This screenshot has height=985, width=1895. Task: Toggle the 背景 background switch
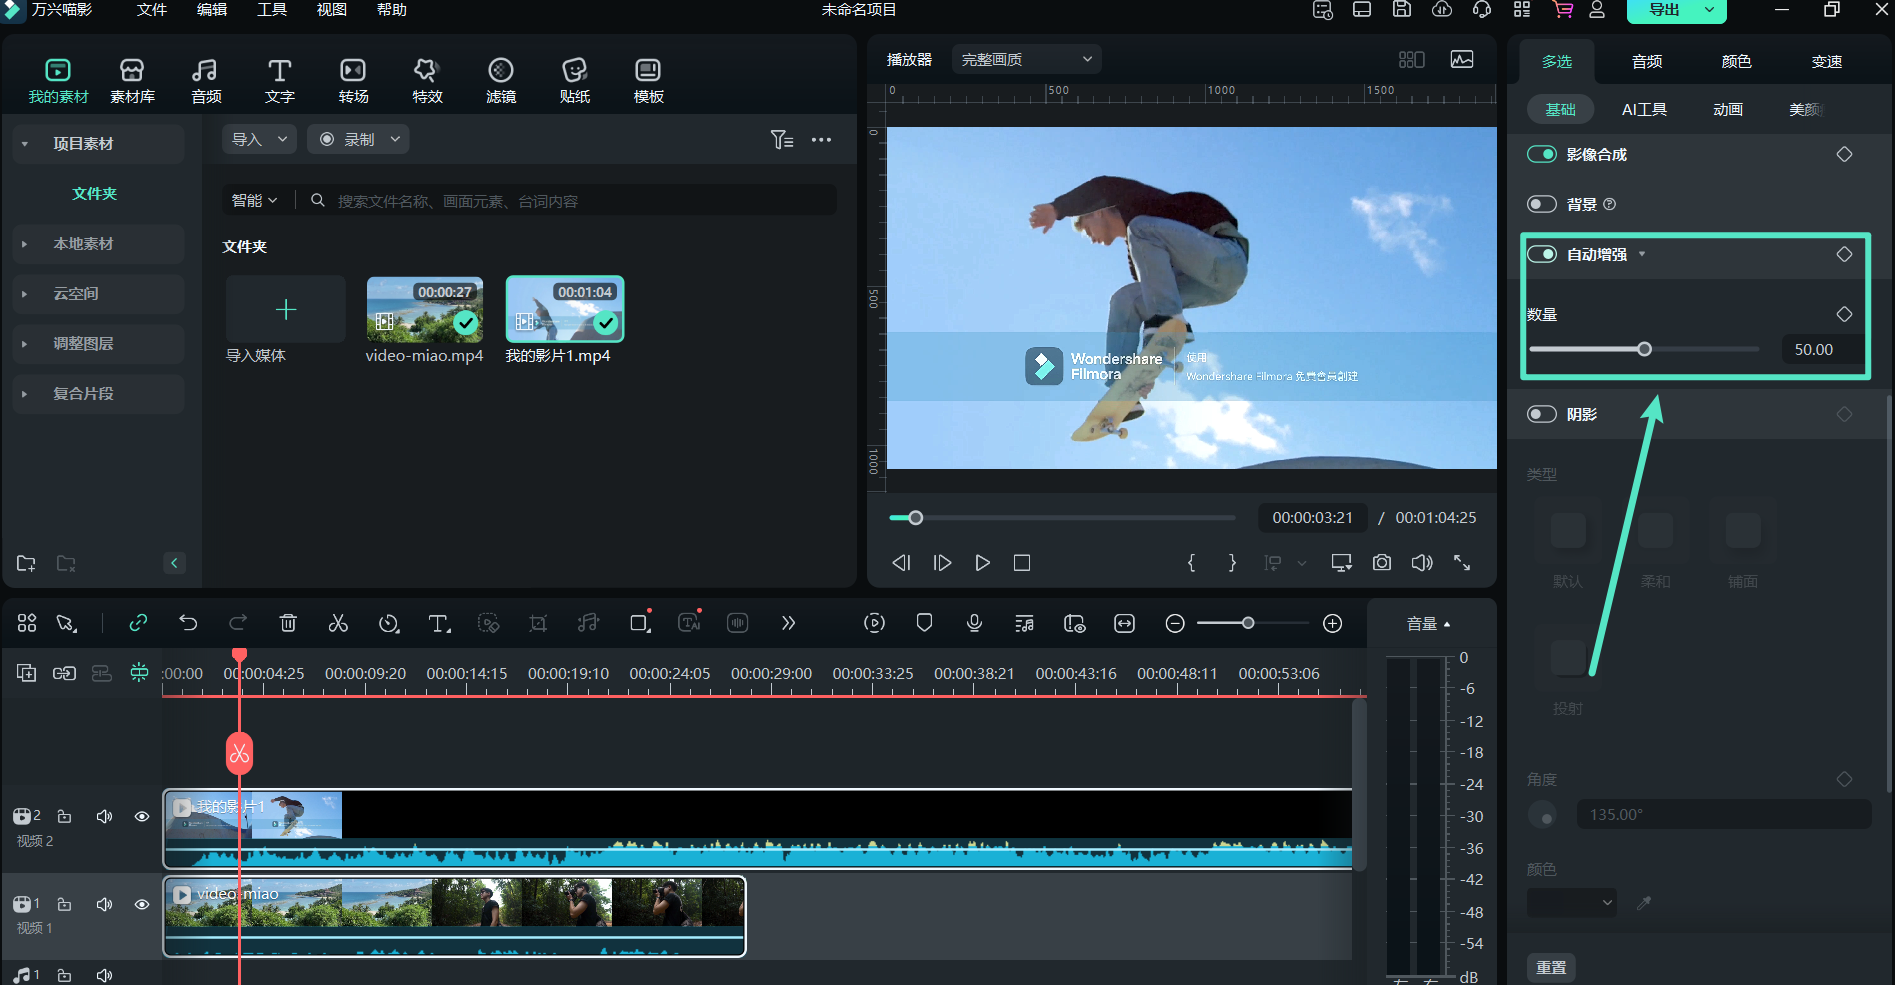1542,204
